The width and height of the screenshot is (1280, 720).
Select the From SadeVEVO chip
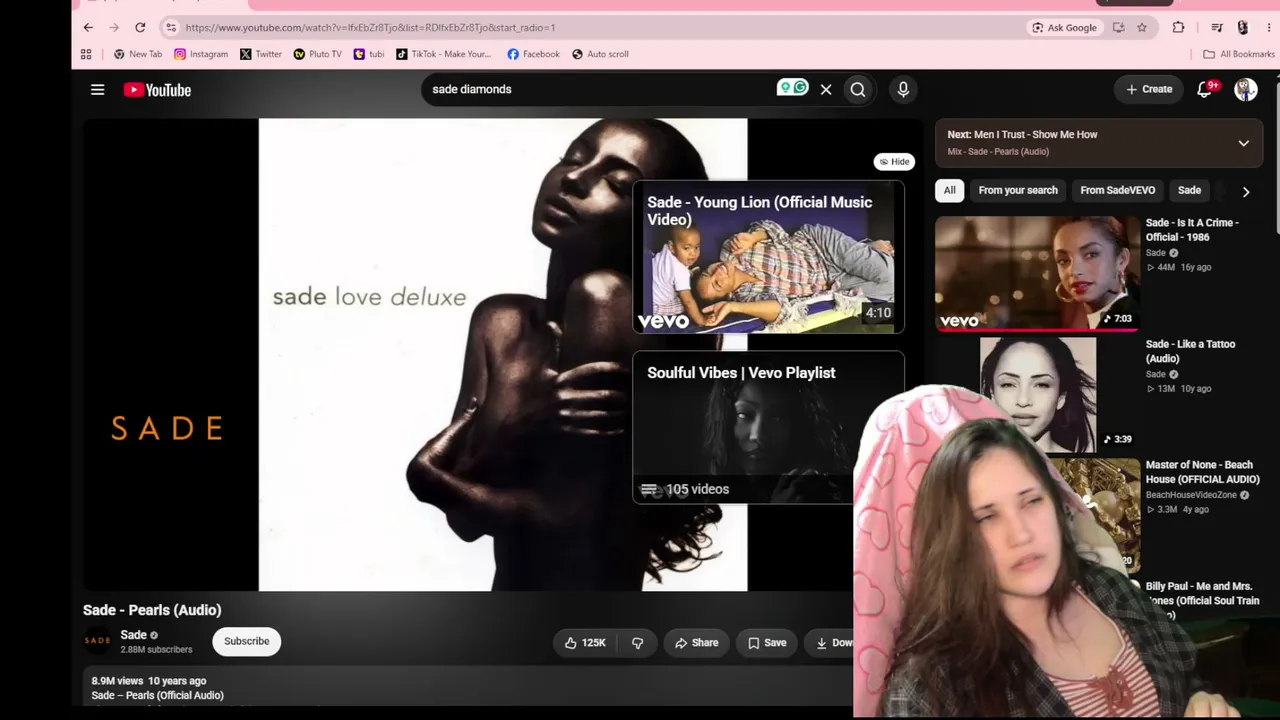coord(1118,190)
